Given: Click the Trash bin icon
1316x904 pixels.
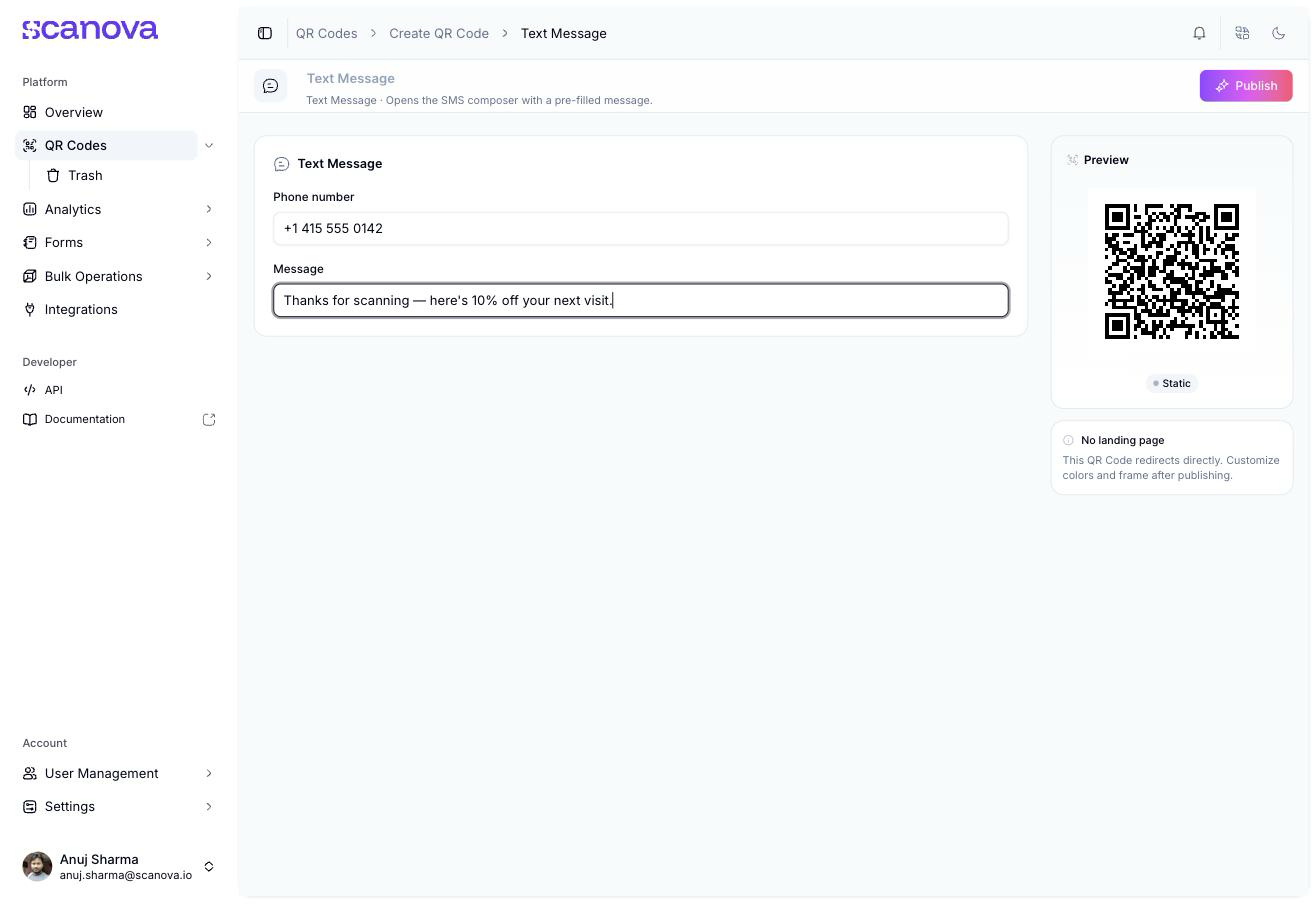Looking at the screenshot, I should tap(54, 175).
